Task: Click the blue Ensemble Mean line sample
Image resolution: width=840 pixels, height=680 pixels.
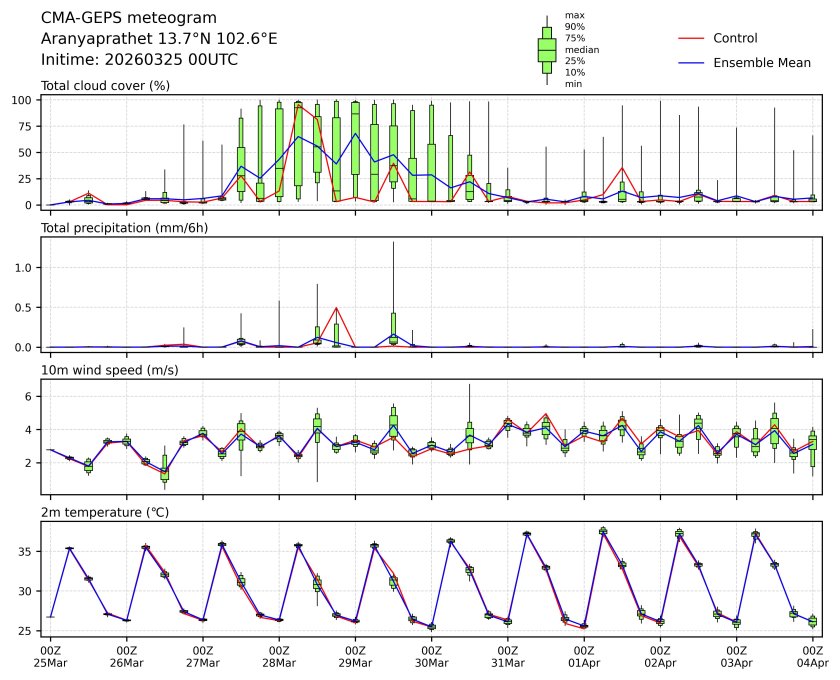Action: pos(695,62)
